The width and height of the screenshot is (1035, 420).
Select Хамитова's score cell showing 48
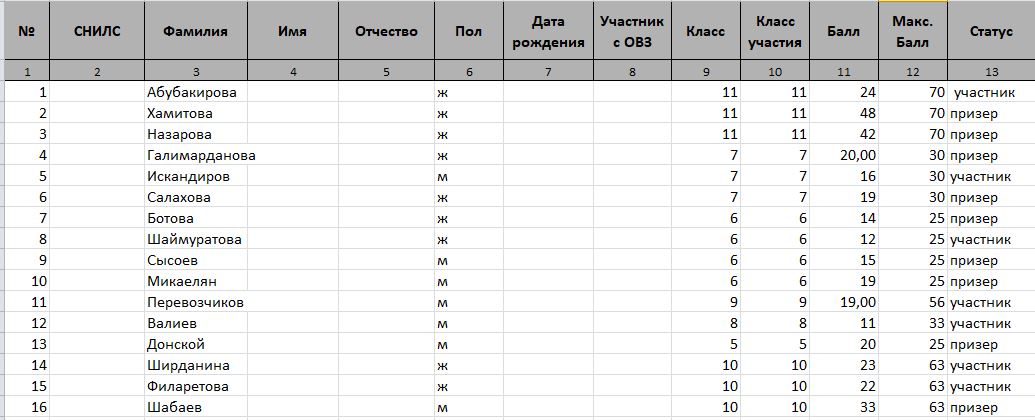pyautogui.click(x=845, y=113)
